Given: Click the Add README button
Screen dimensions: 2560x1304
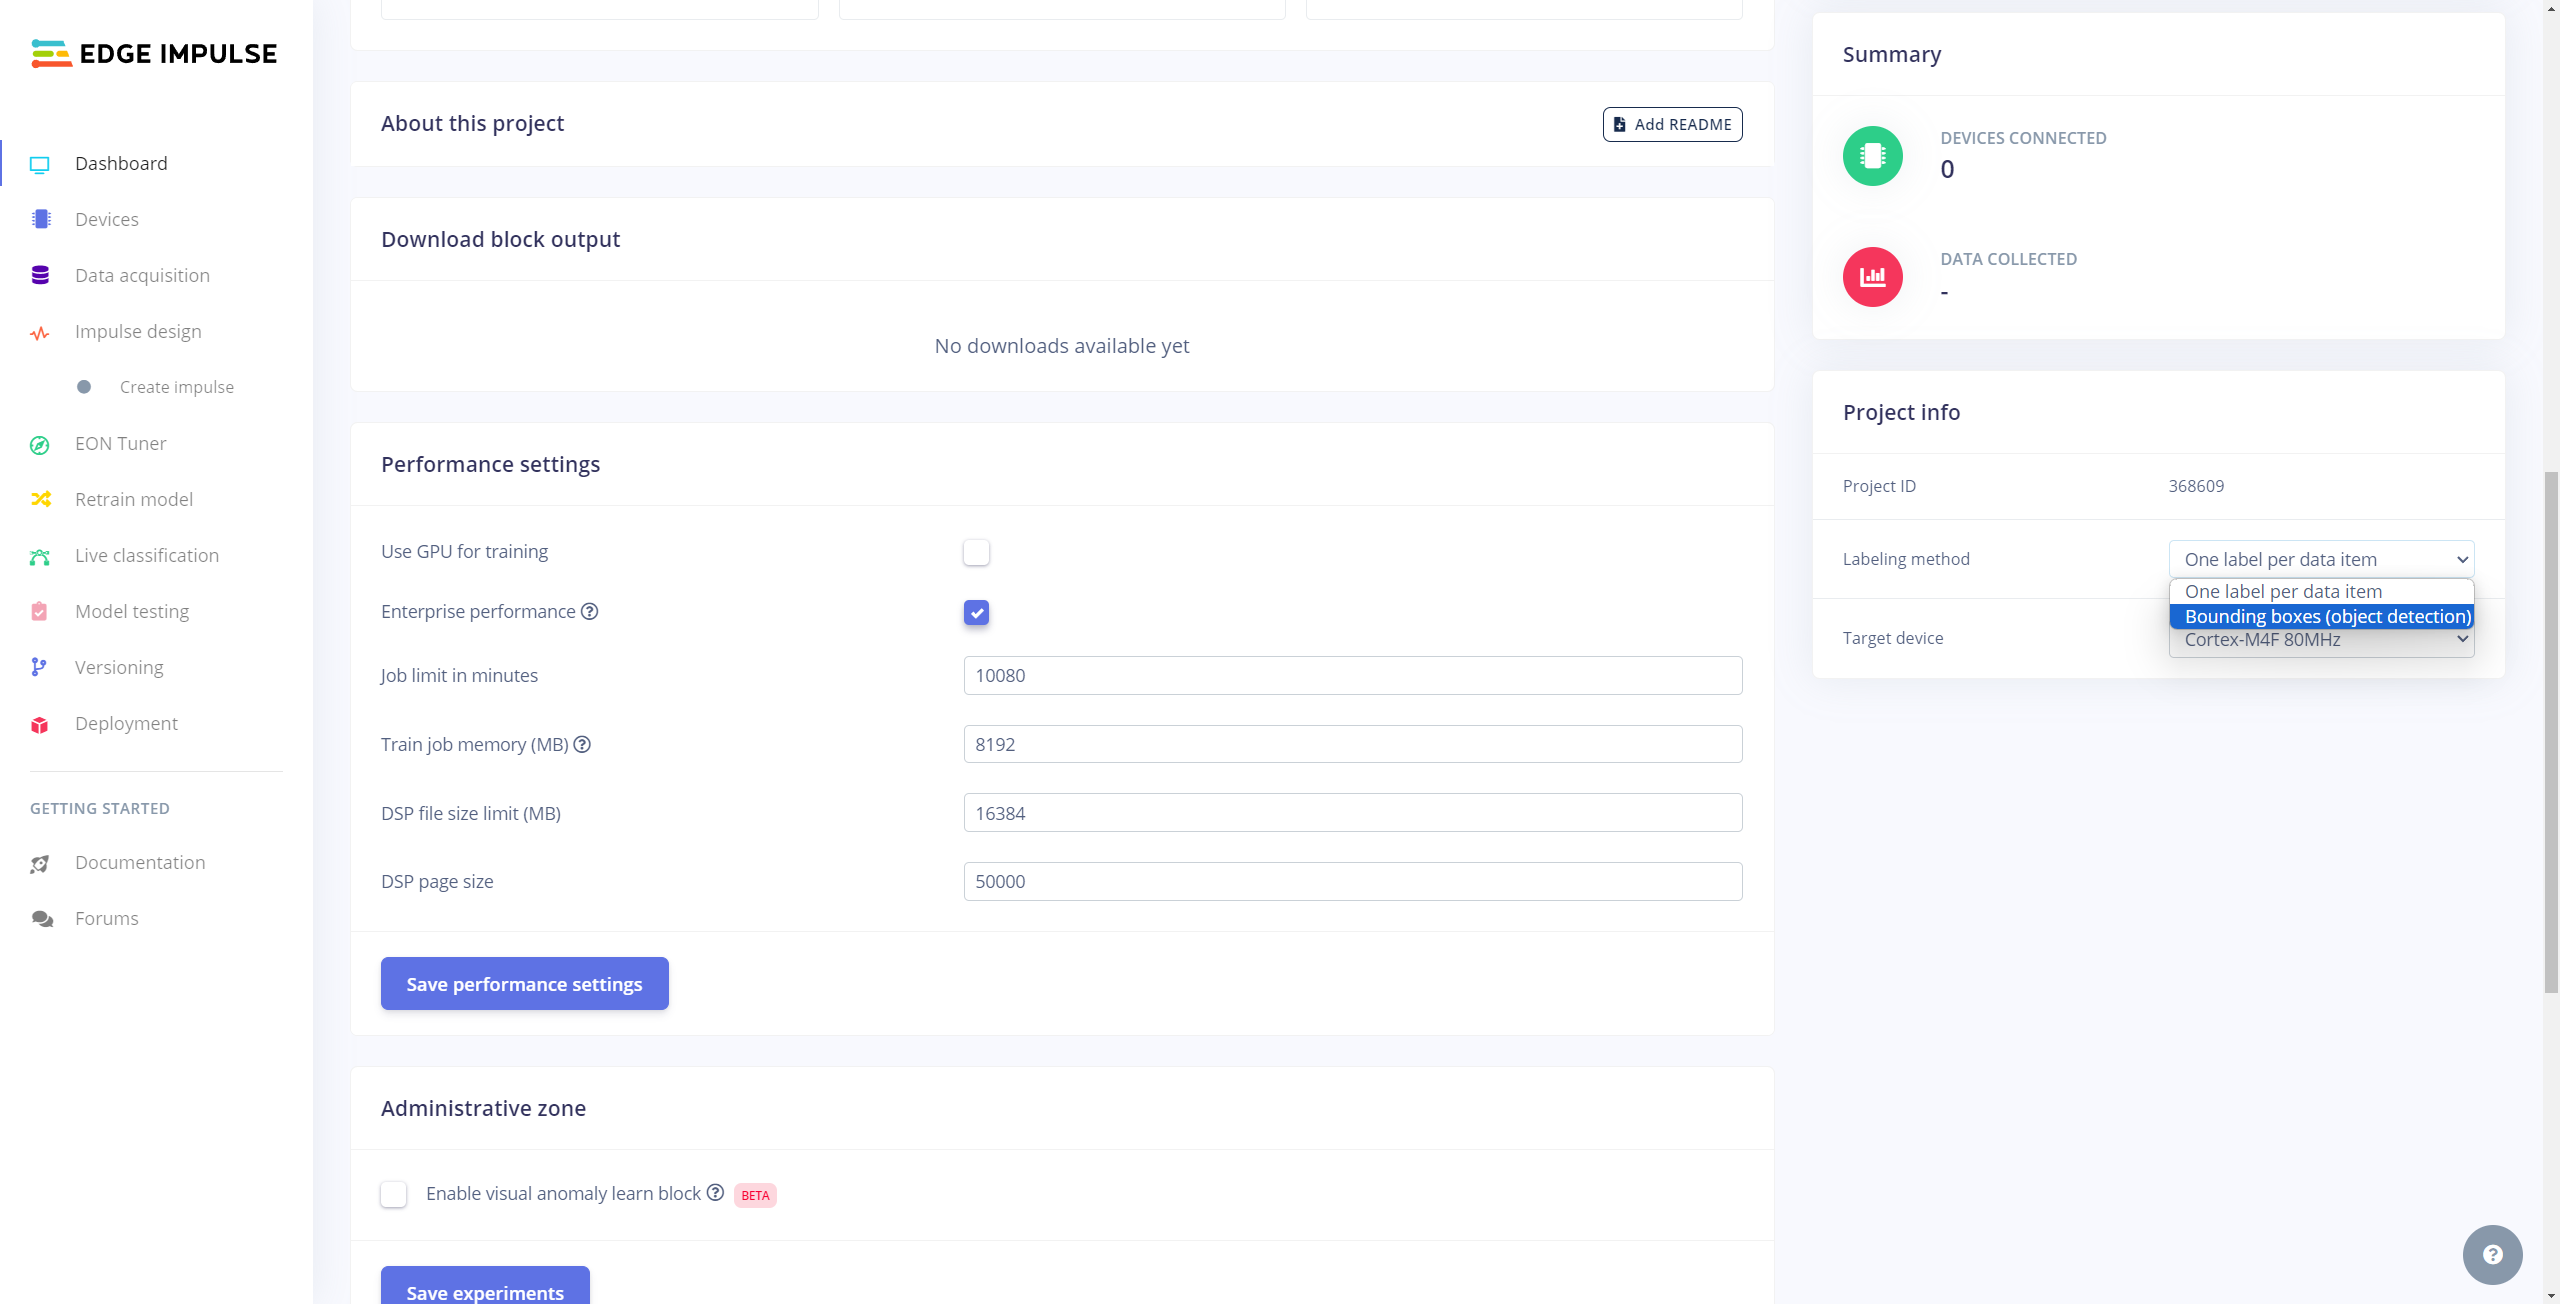Looking at the screenshot, I should [1672, 123].
